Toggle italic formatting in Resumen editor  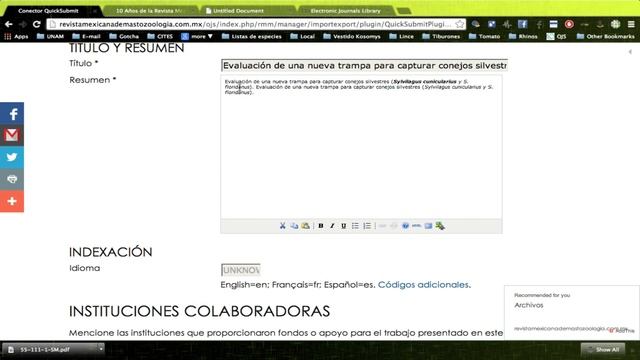coord(332,226)
